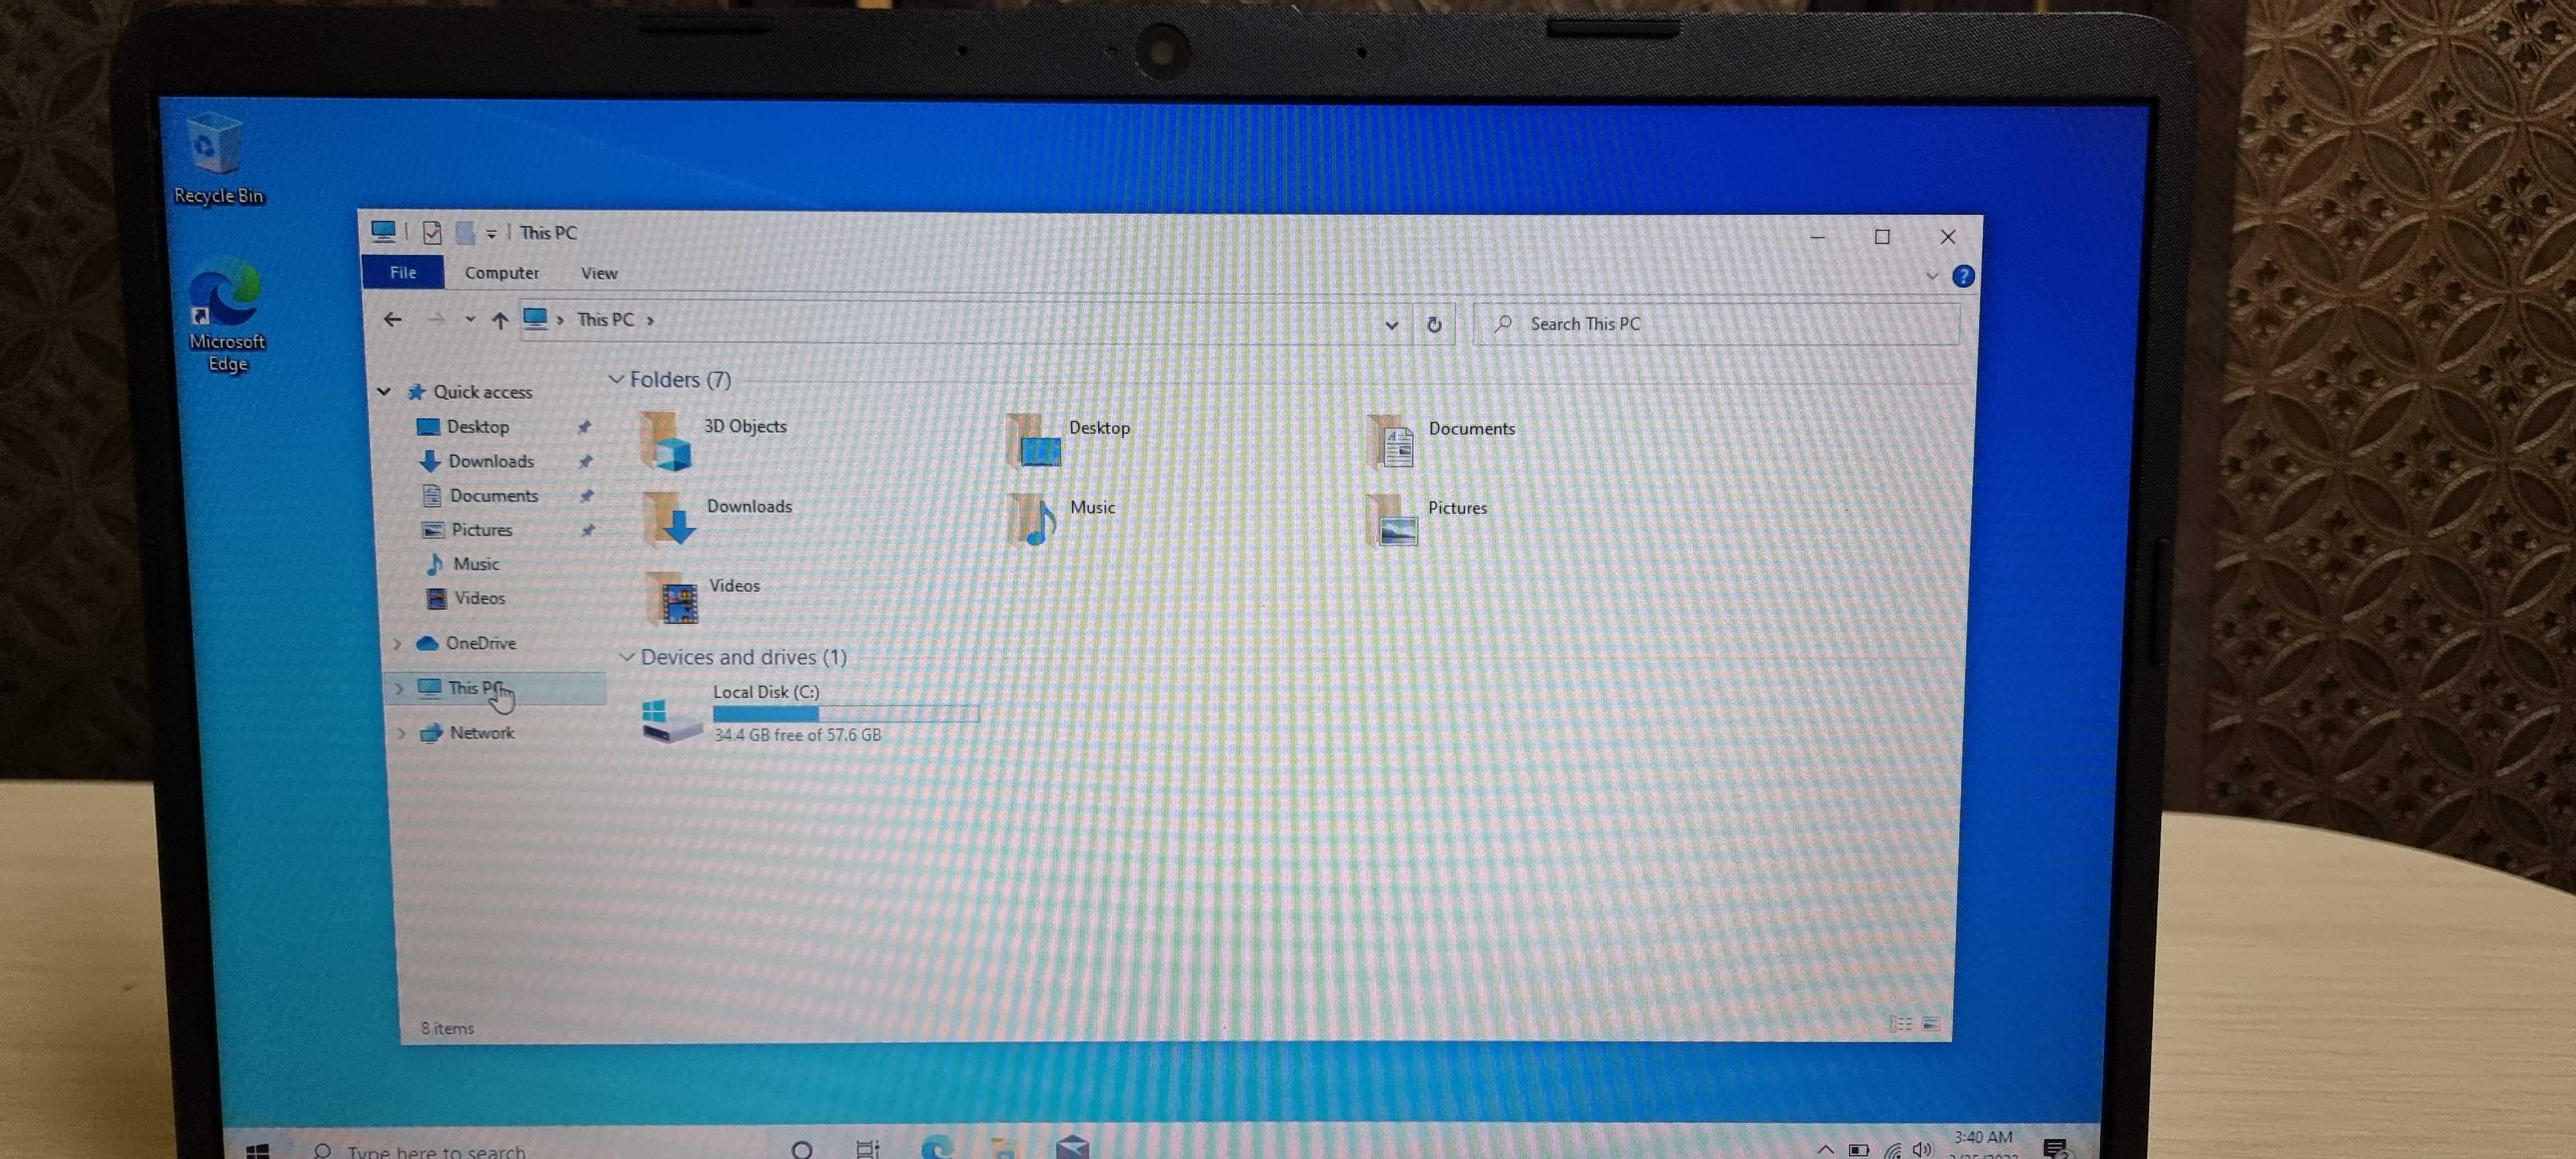
Task: Open the 3D Objects folder icon
Action: point(665,441)
